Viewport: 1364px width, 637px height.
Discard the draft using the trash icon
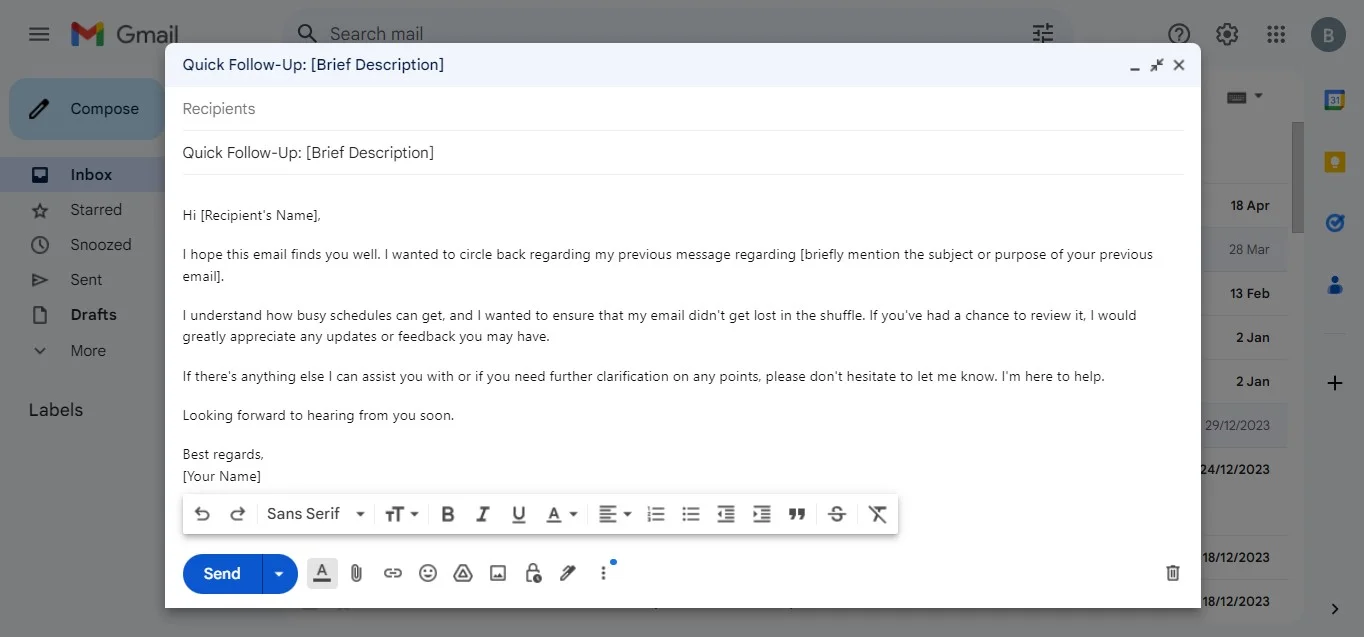tap(1172, 573)
